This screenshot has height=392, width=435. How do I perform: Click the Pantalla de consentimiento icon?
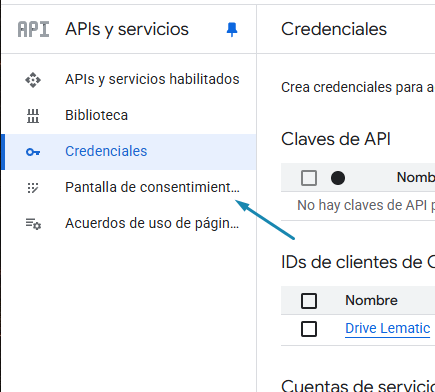click(x=33, y=188)
